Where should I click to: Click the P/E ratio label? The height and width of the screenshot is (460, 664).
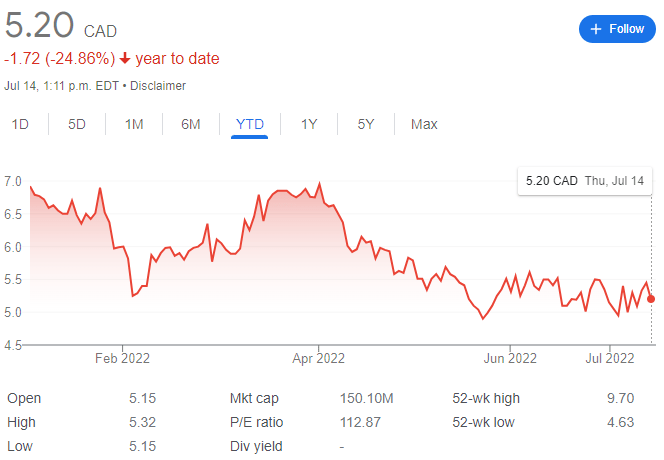(256, 422)
